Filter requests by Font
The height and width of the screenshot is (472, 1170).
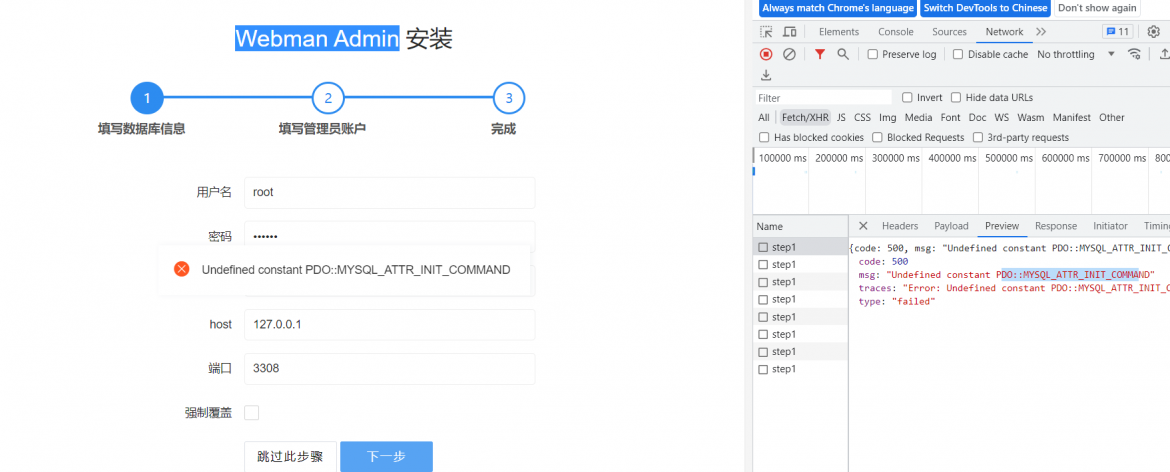951,117
